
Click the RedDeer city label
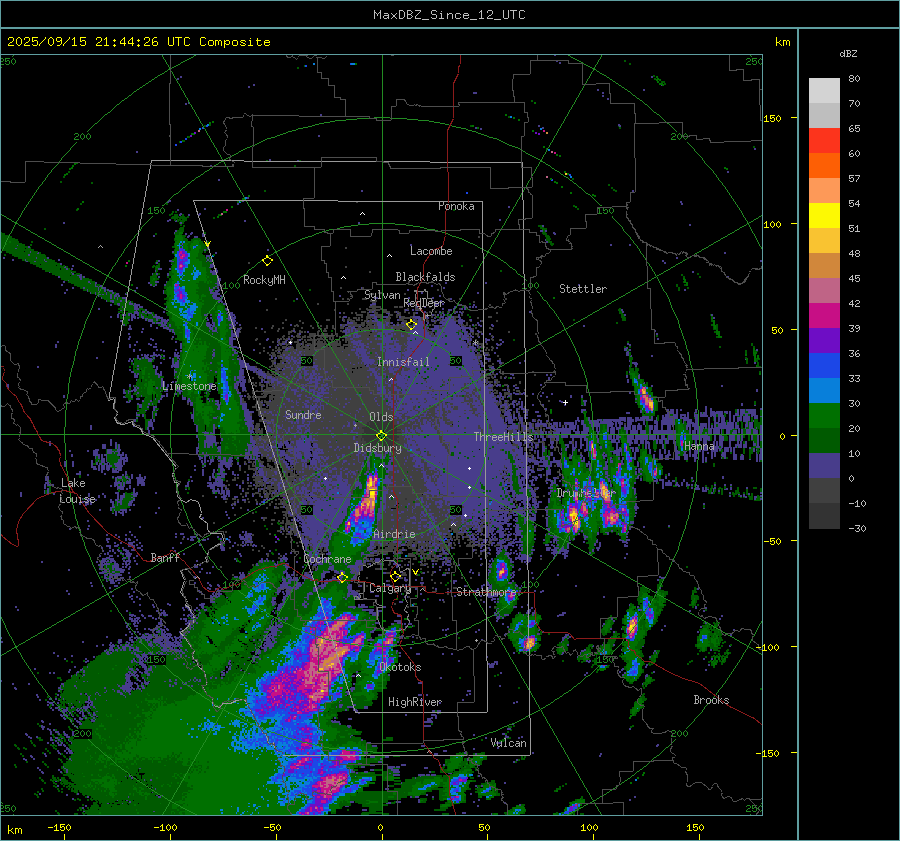(x=424, y=303)
